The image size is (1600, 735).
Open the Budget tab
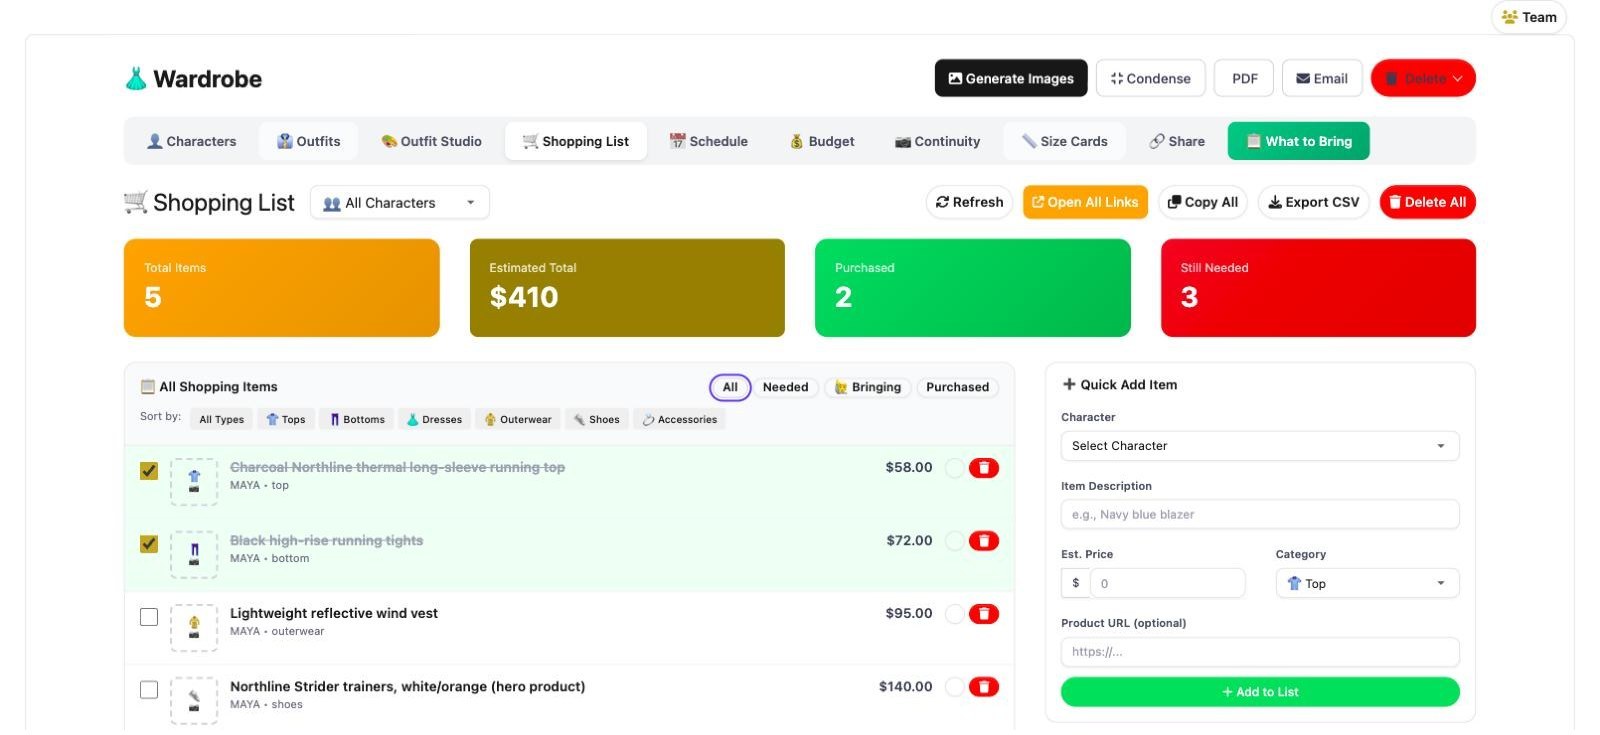pyautogui.click(x=822, y=141)
